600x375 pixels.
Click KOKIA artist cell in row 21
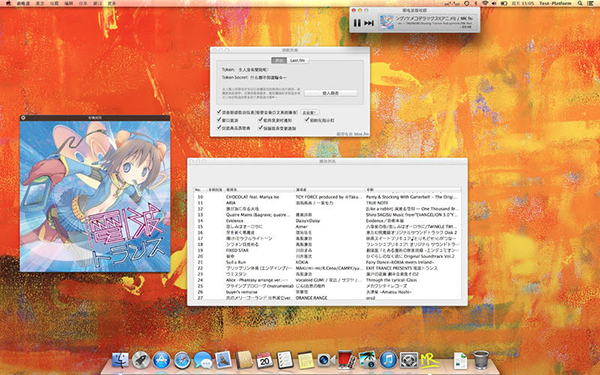(x=302, y=262)
